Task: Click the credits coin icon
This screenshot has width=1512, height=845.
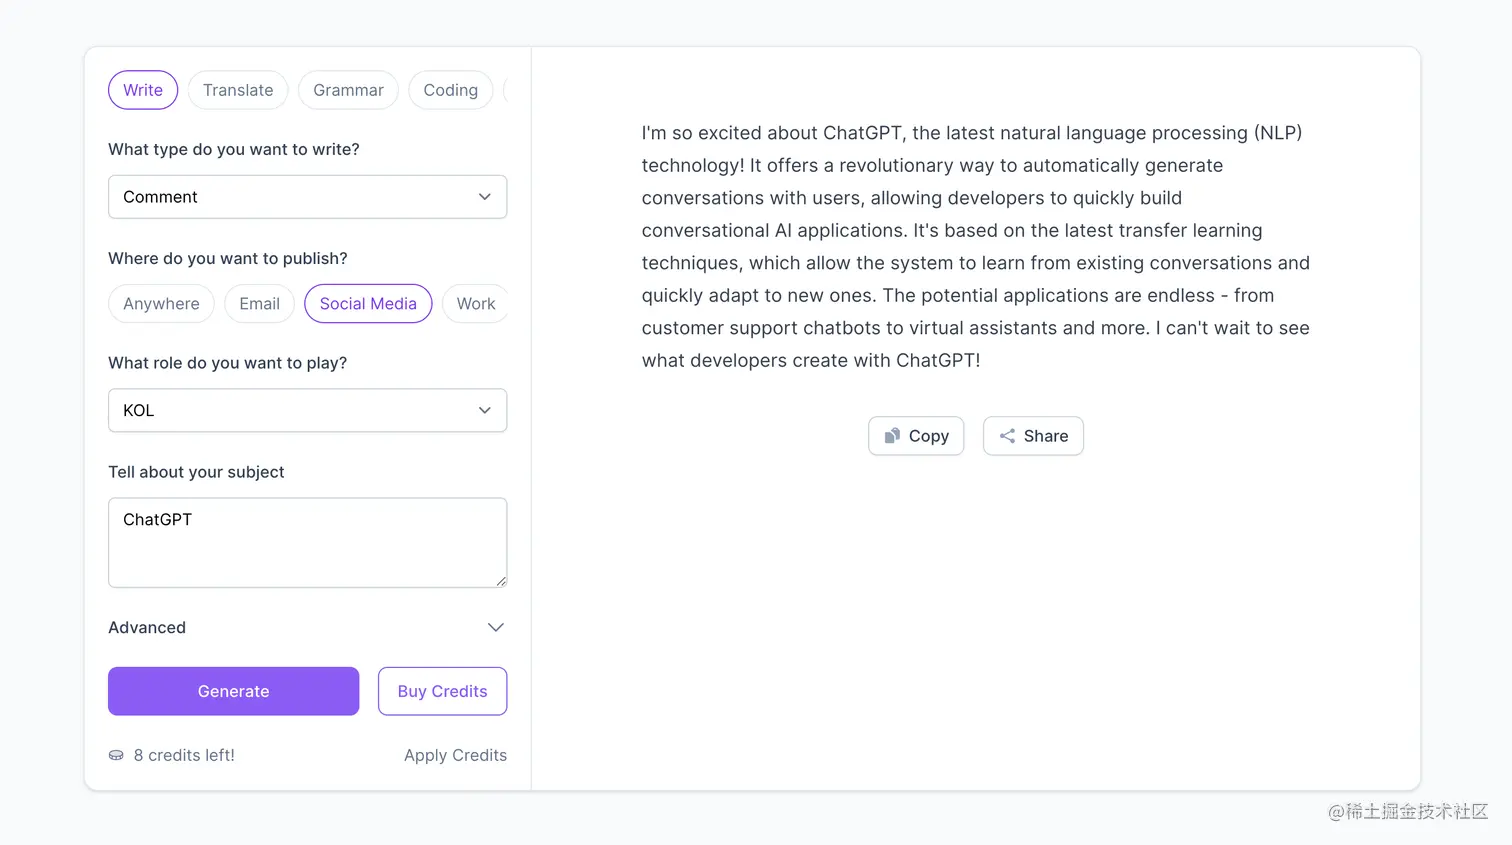Action: (116, 755)
